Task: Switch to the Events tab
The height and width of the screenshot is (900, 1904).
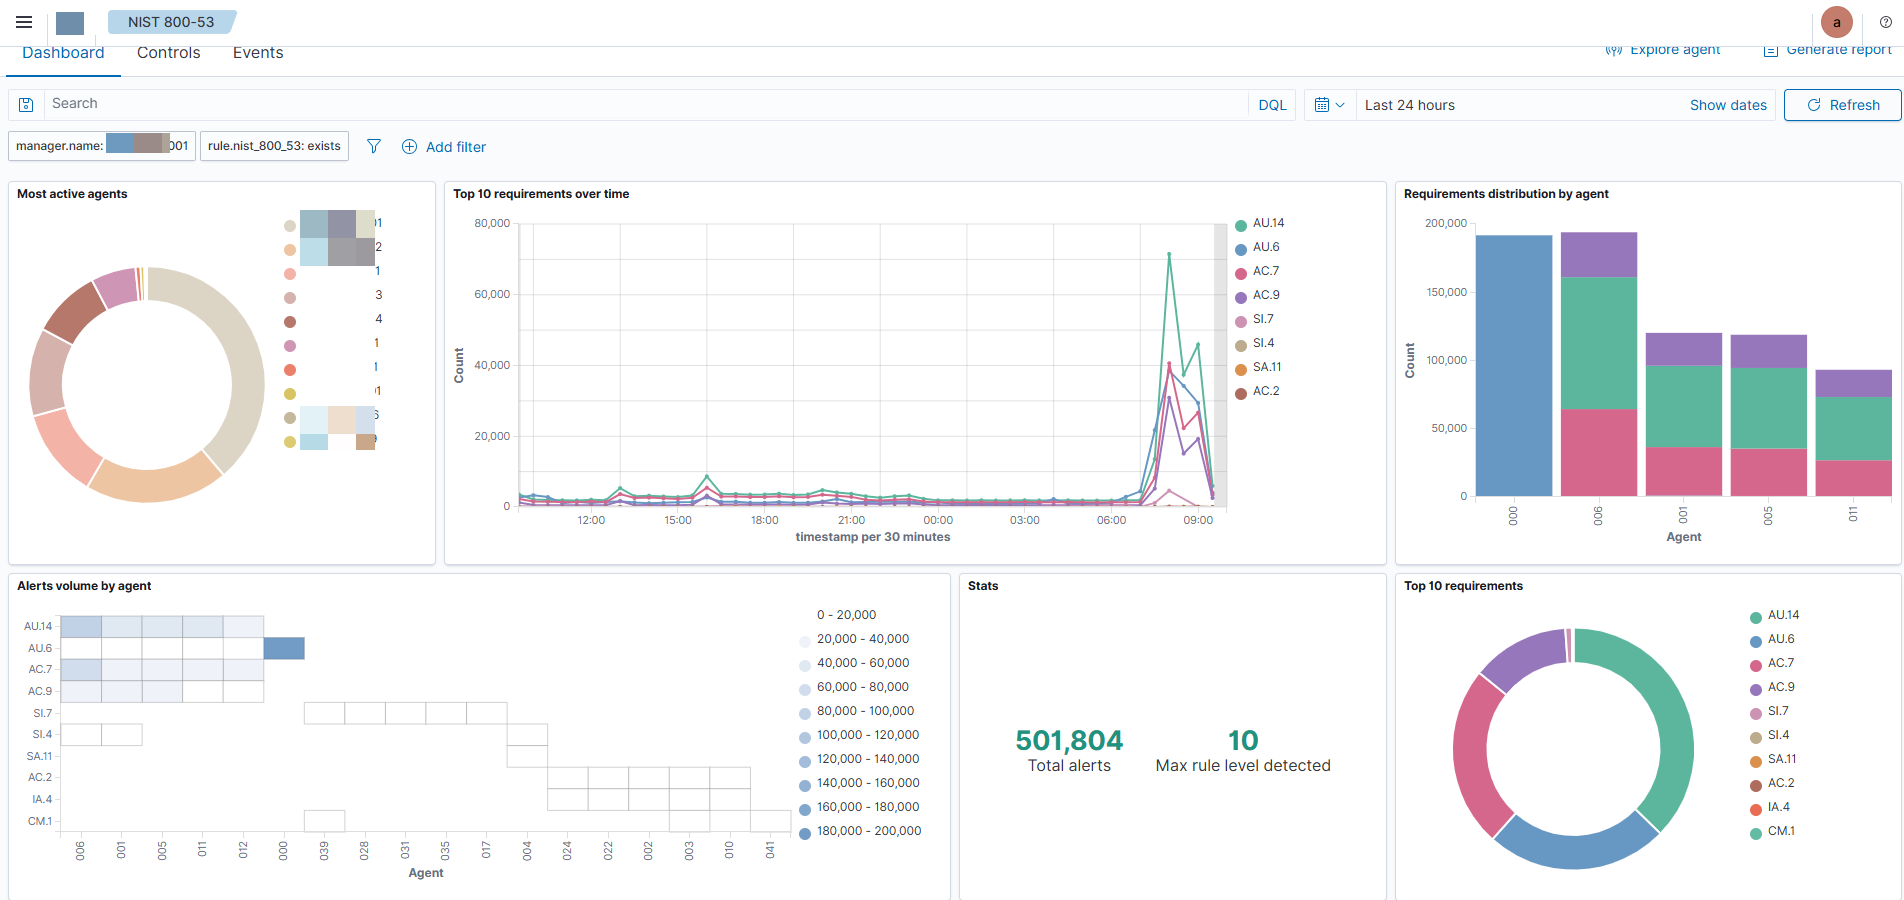Action: [258, 53]
